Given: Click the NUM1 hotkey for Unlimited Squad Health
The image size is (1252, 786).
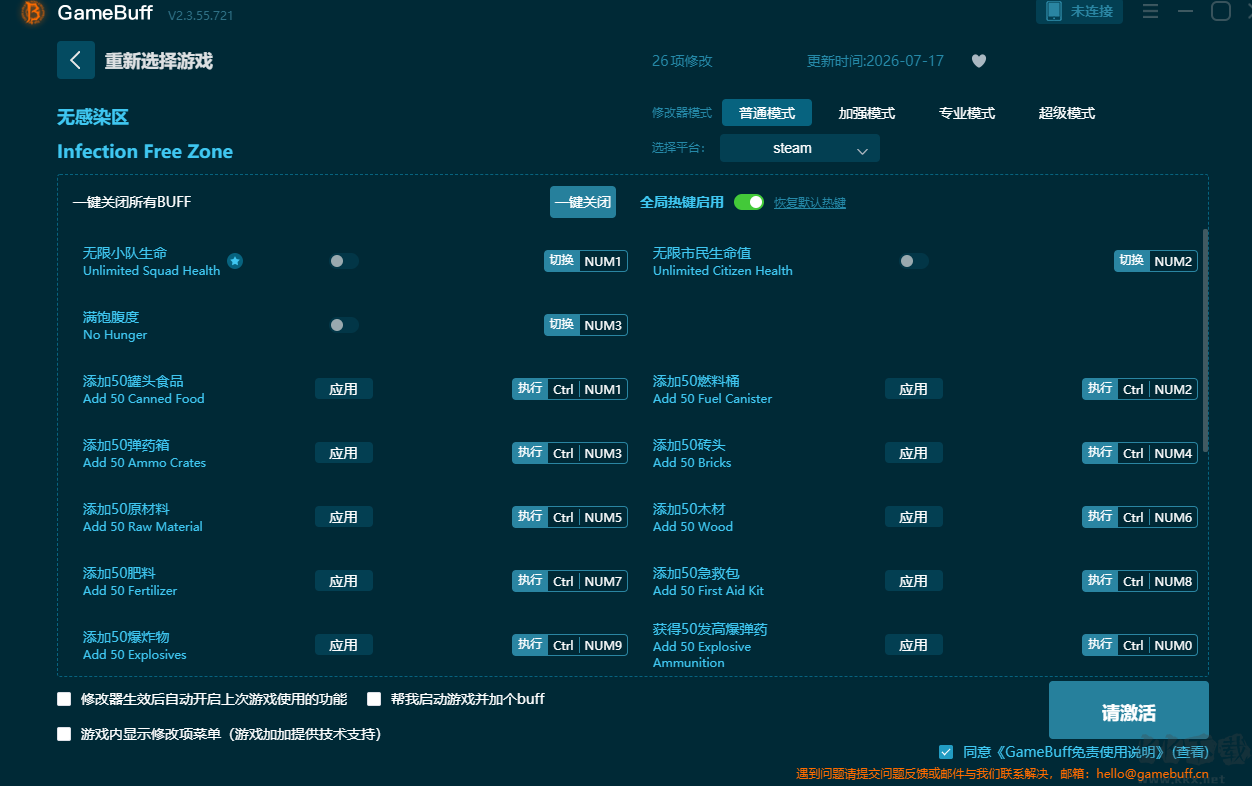Looking at the screenshot, I should coord(586,261).
